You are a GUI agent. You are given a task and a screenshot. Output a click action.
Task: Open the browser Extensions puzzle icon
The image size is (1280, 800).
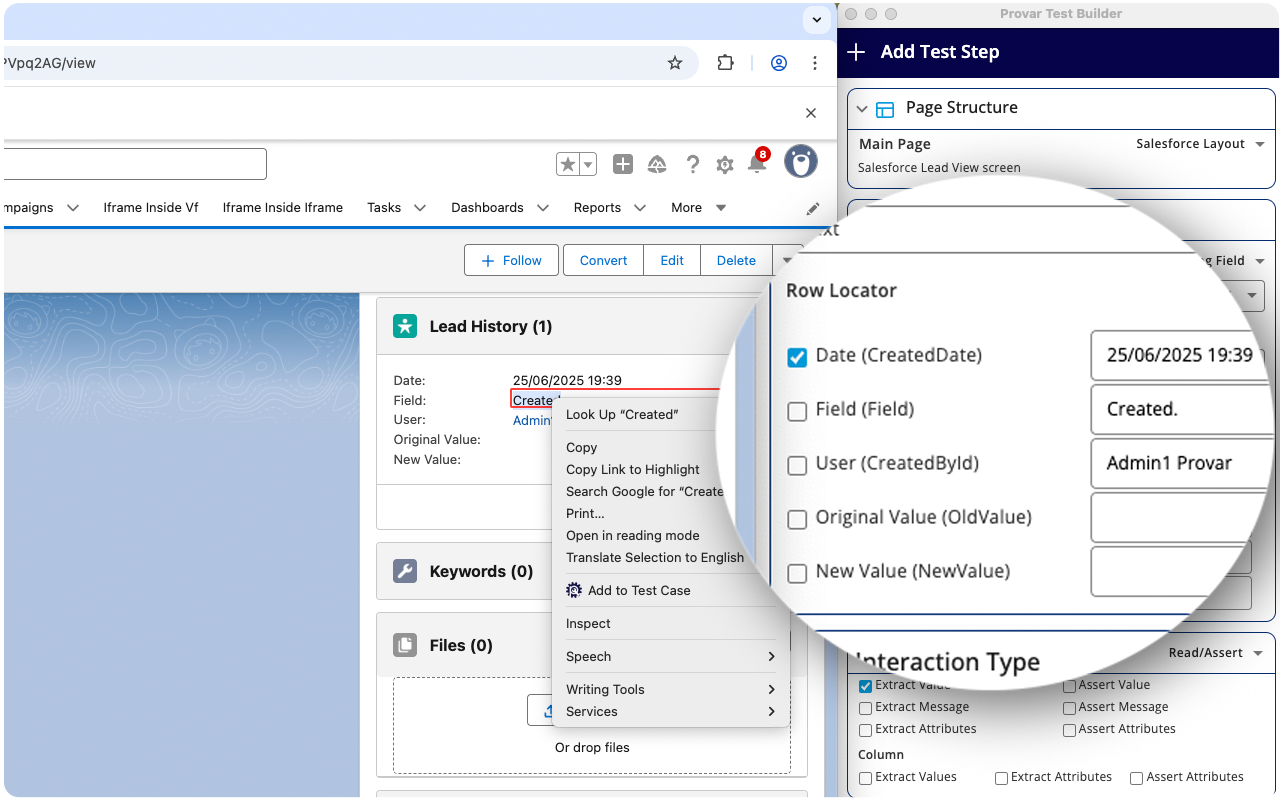(726, 63)
